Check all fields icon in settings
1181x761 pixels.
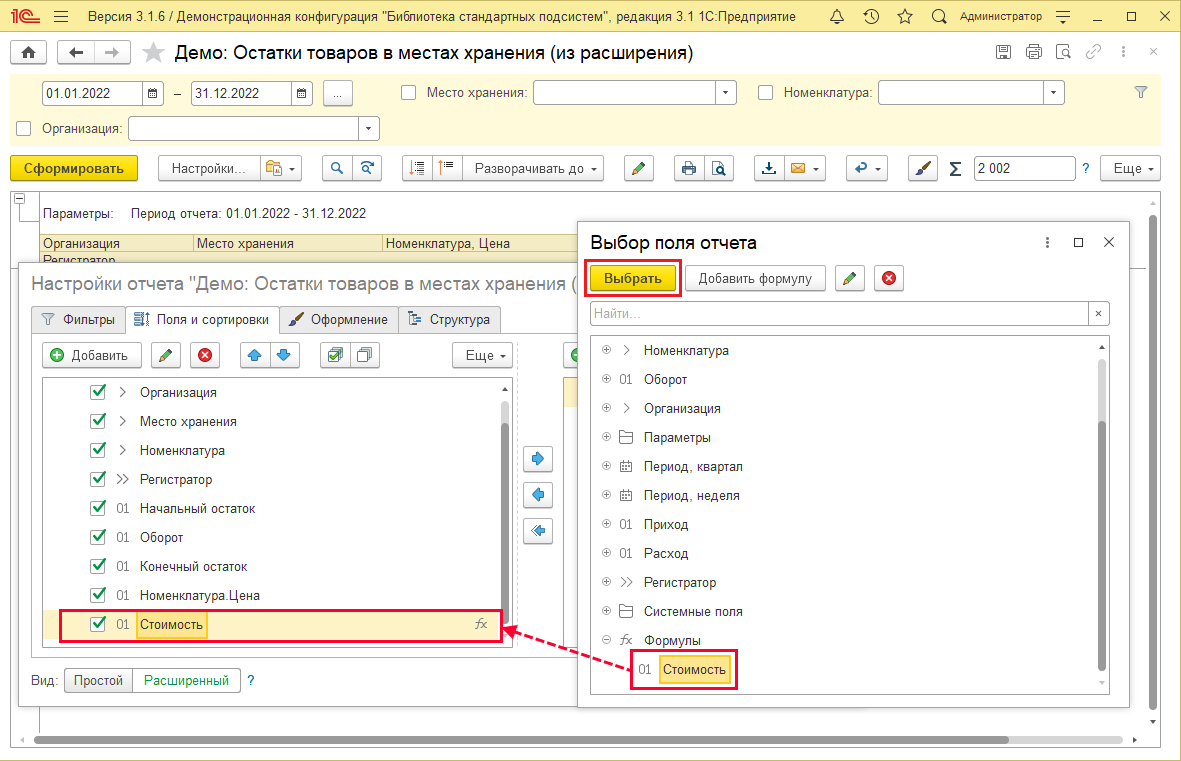click(x=334, y=355)
